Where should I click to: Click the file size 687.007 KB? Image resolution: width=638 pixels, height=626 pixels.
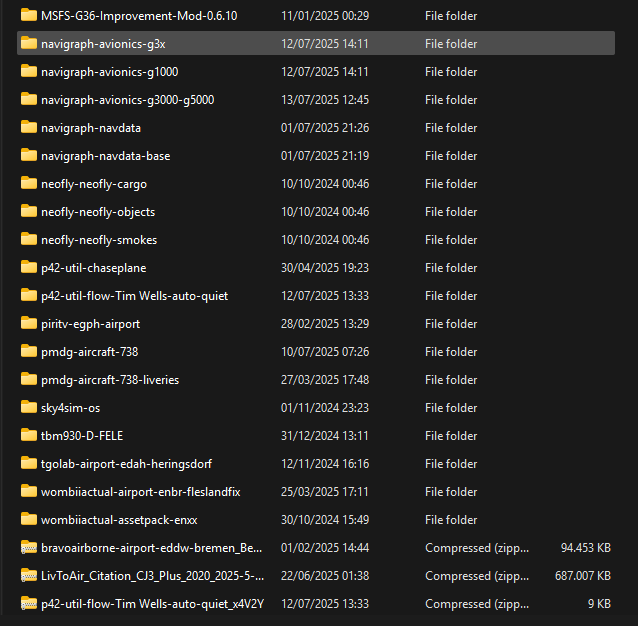[583, 576]
